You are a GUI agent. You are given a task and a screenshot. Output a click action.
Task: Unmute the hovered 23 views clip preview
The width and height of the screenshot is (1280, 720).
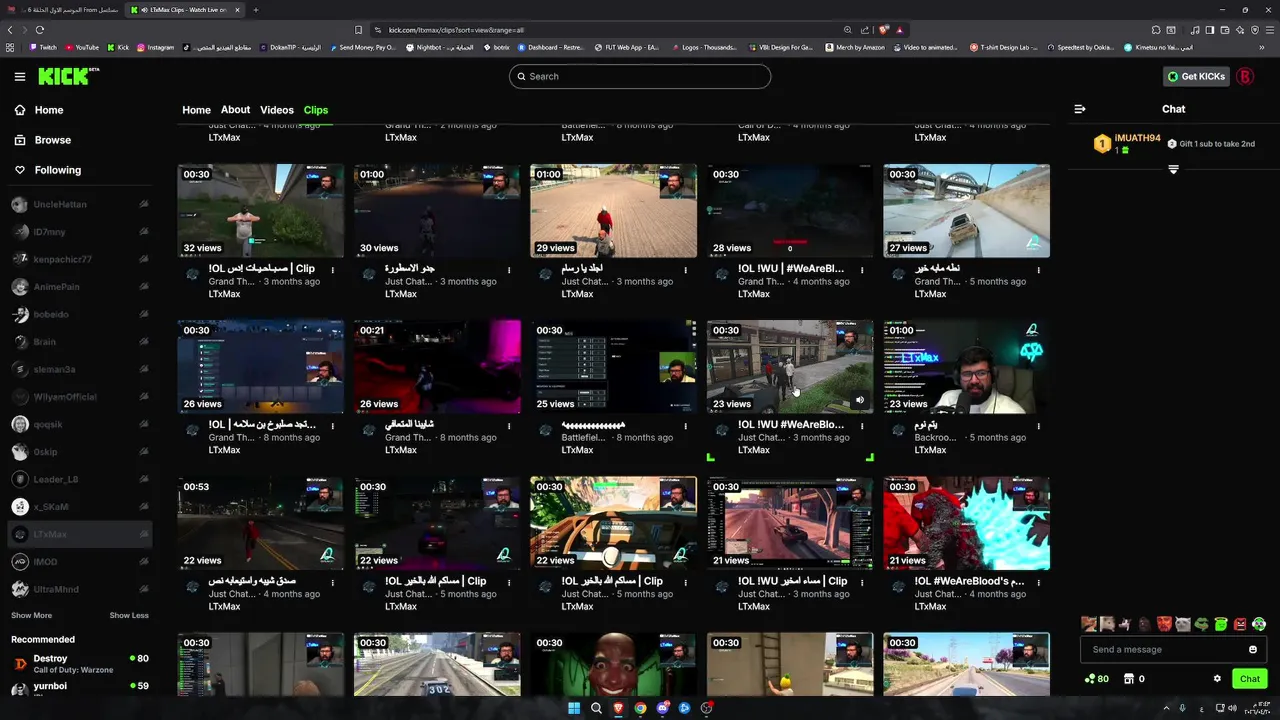(859, 400)
